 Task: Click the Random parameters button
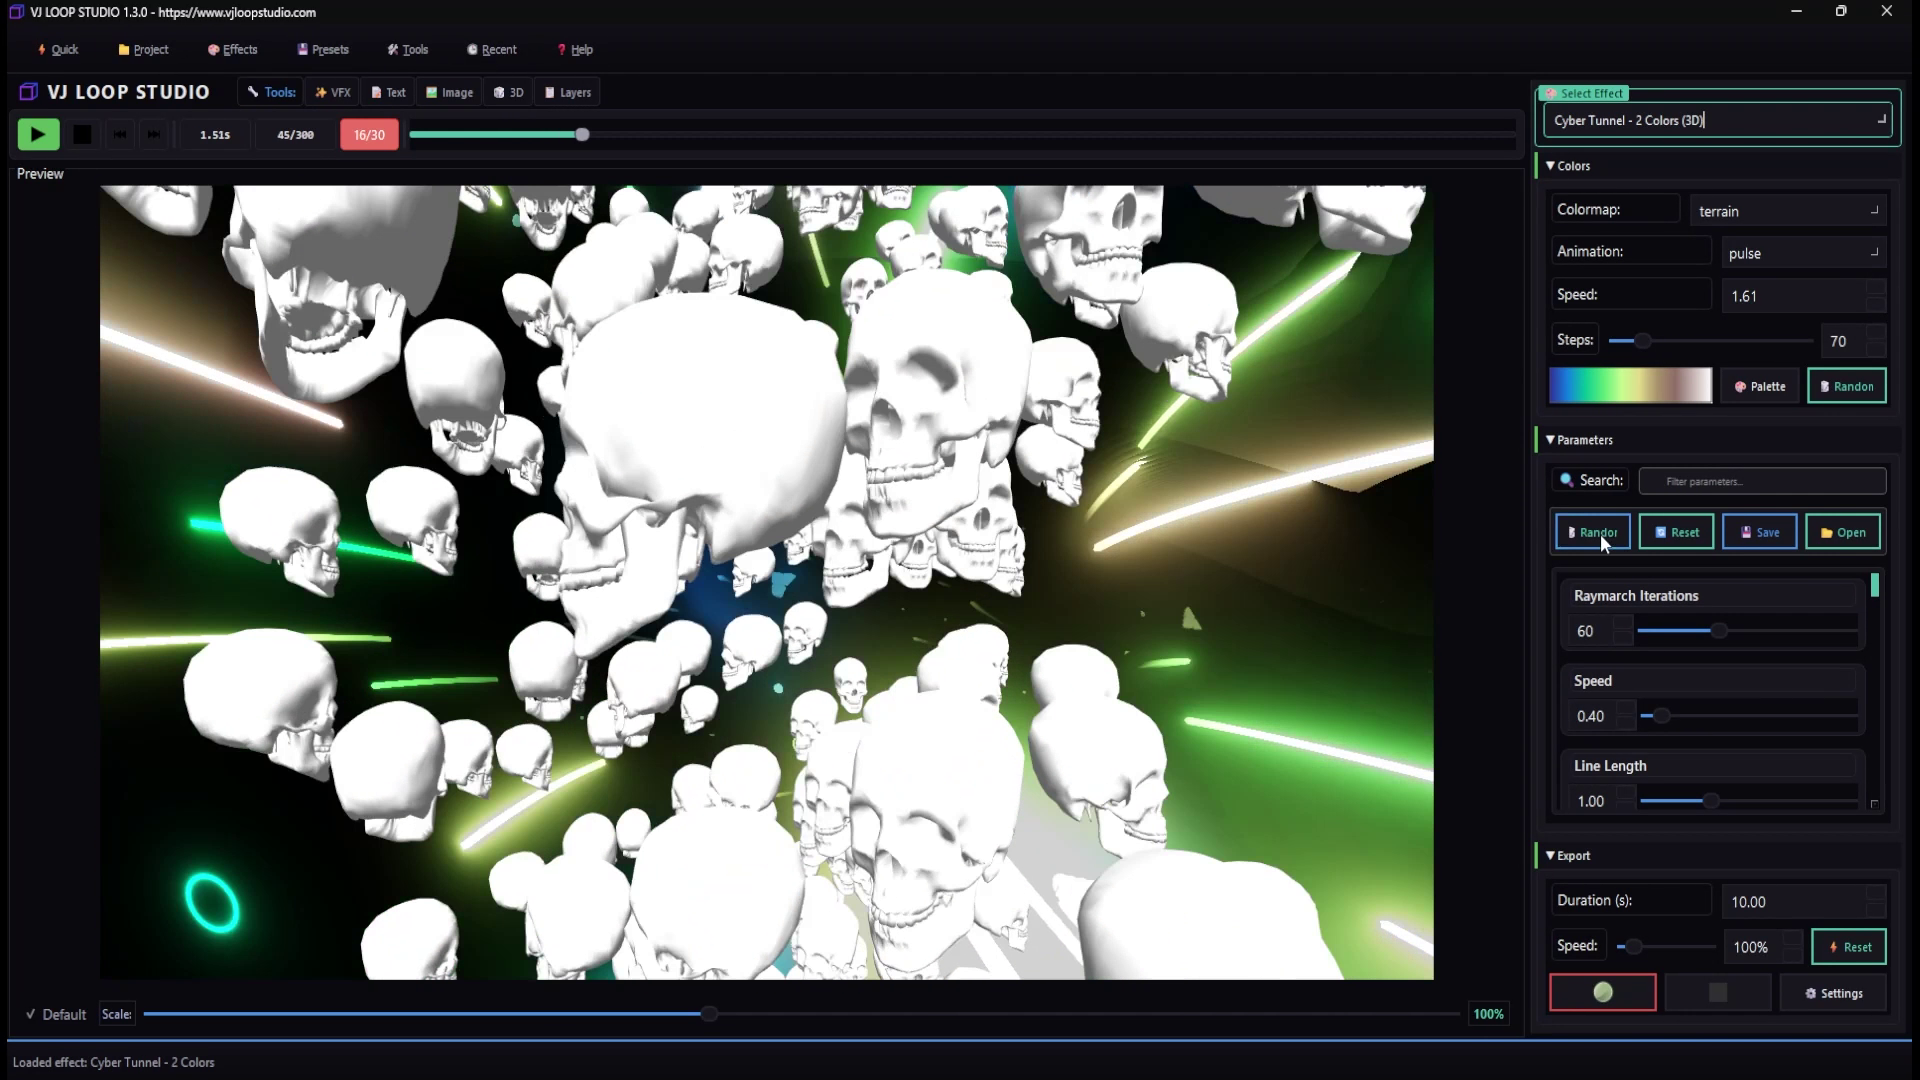click(1592, 531)
